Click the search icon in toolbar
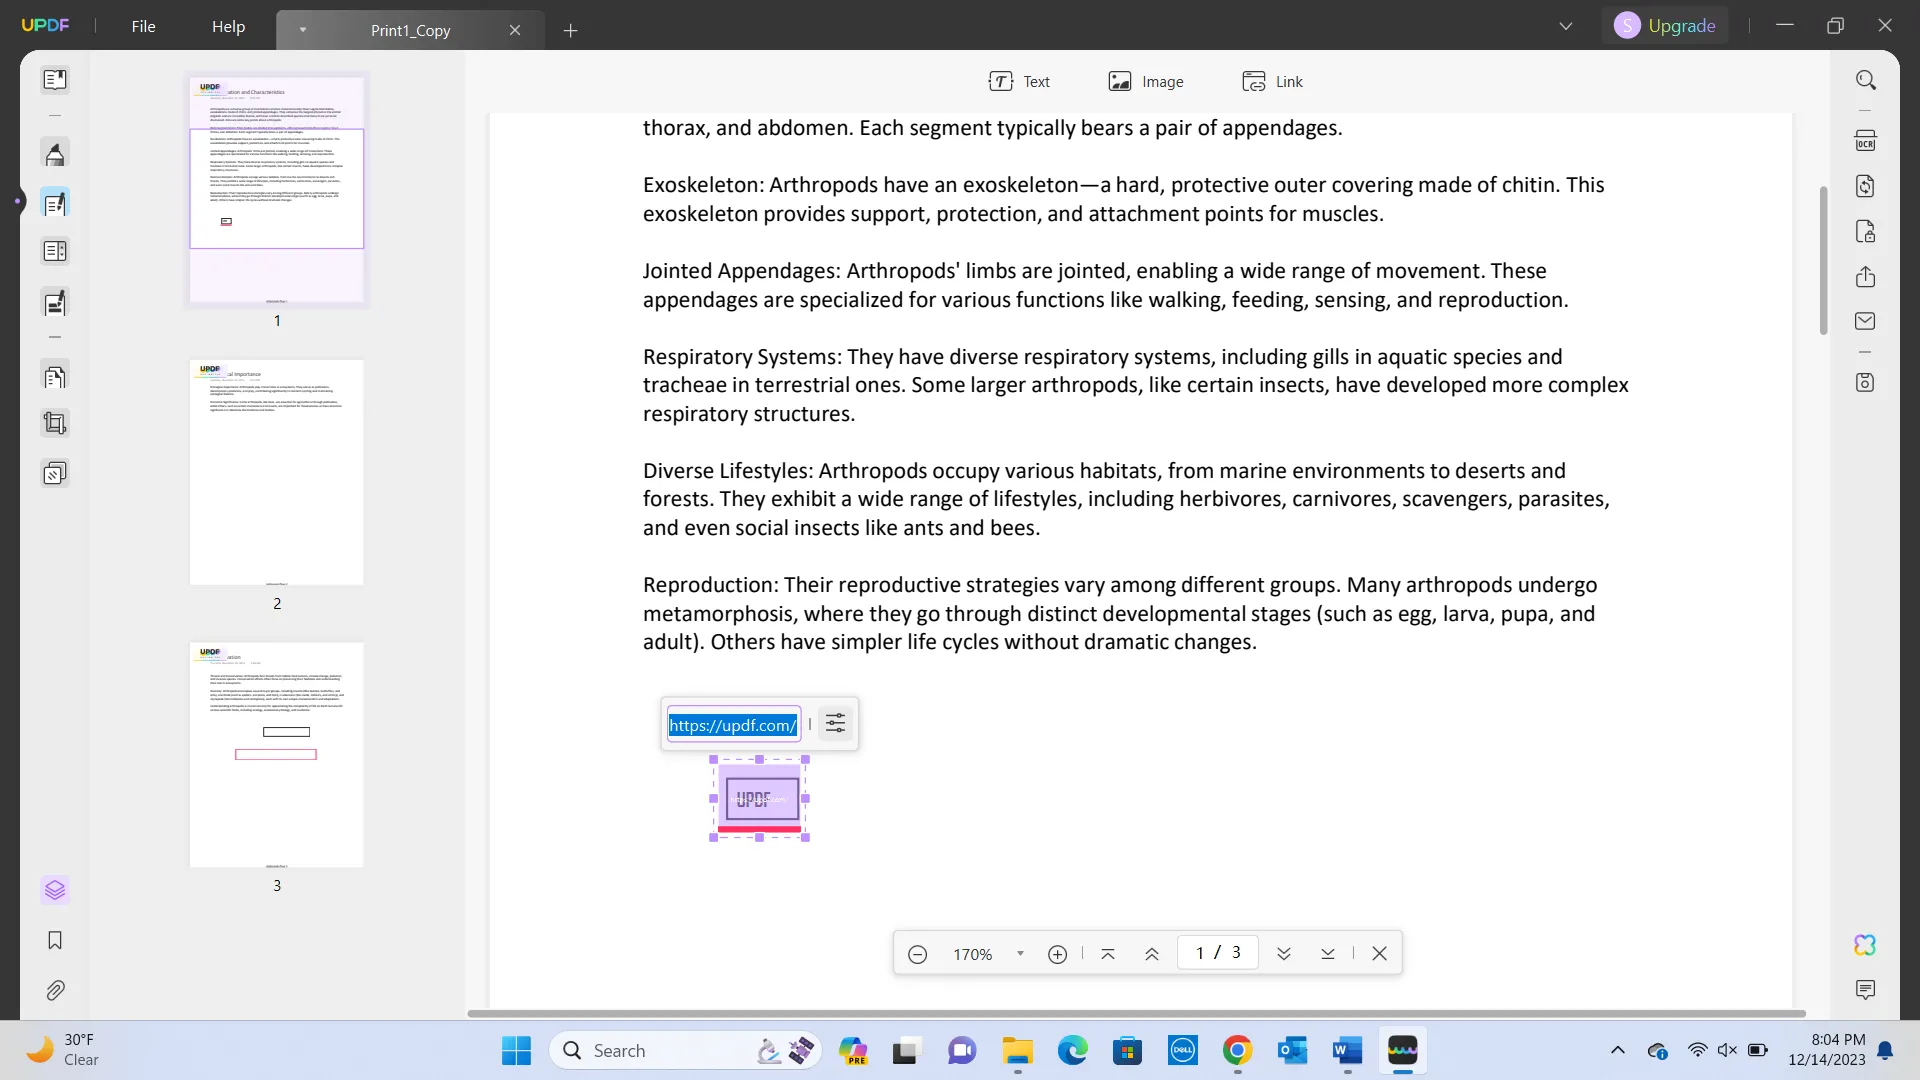This screenshot has width=1920, height=1080. [x=1867, y=80]
